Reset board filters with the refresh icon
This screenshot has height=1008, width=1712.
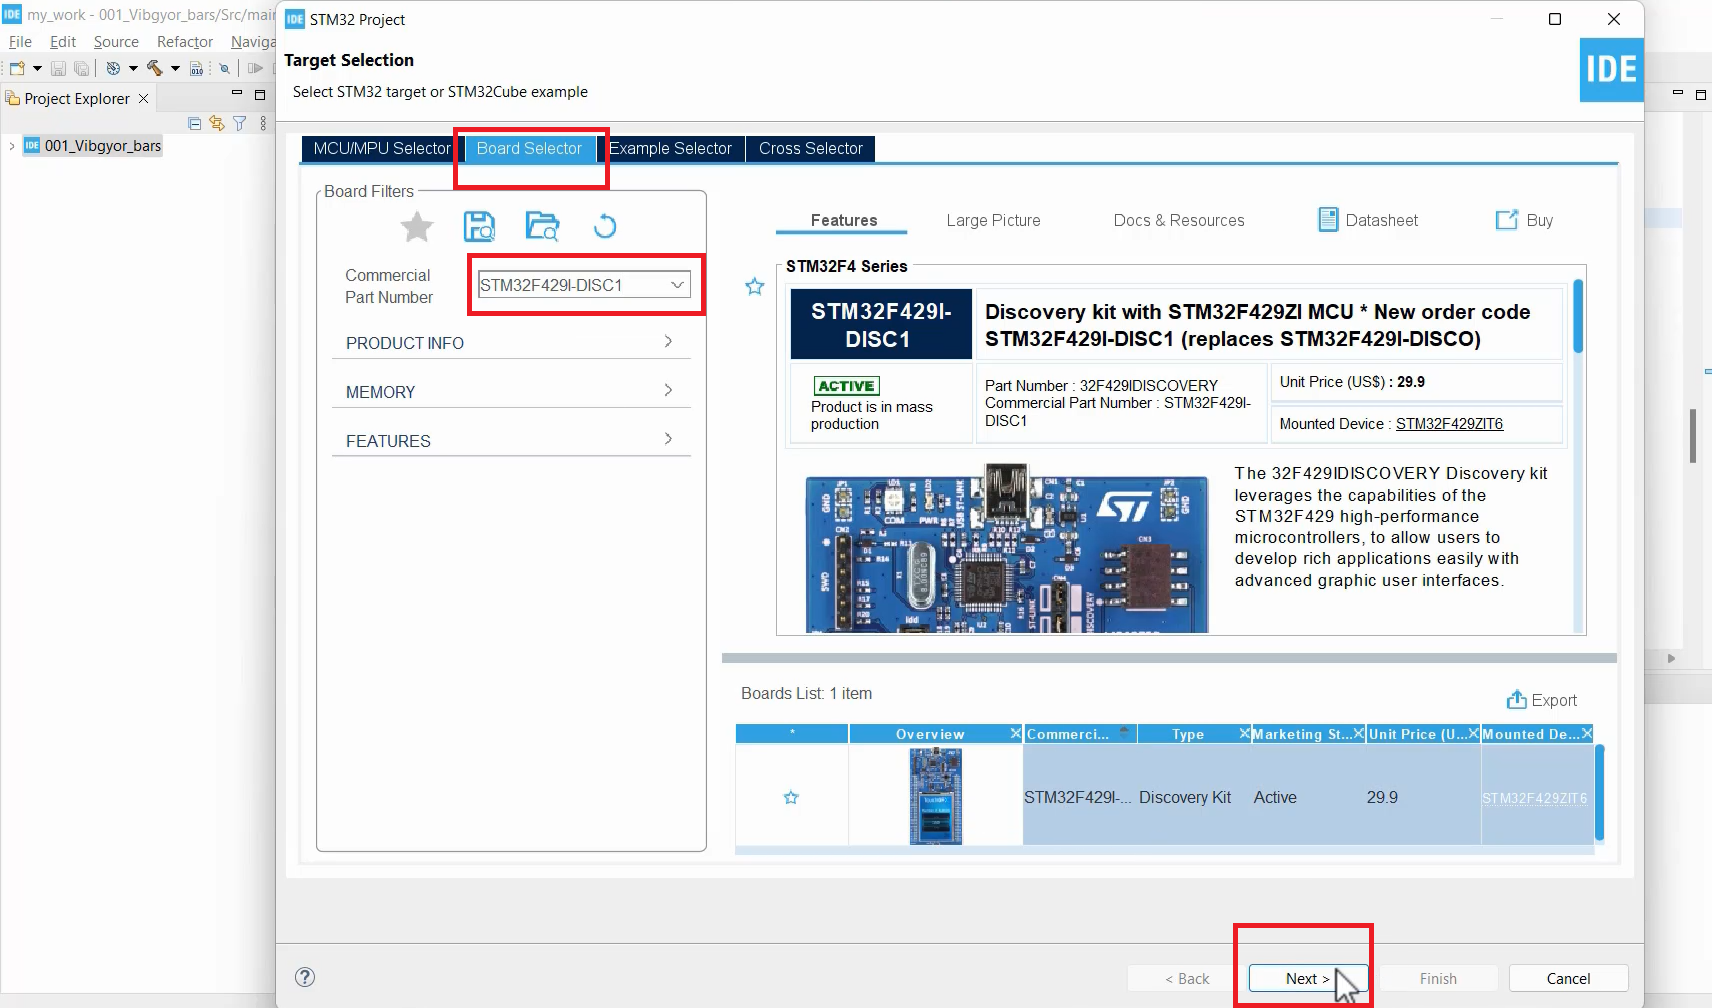coord(605,226)
